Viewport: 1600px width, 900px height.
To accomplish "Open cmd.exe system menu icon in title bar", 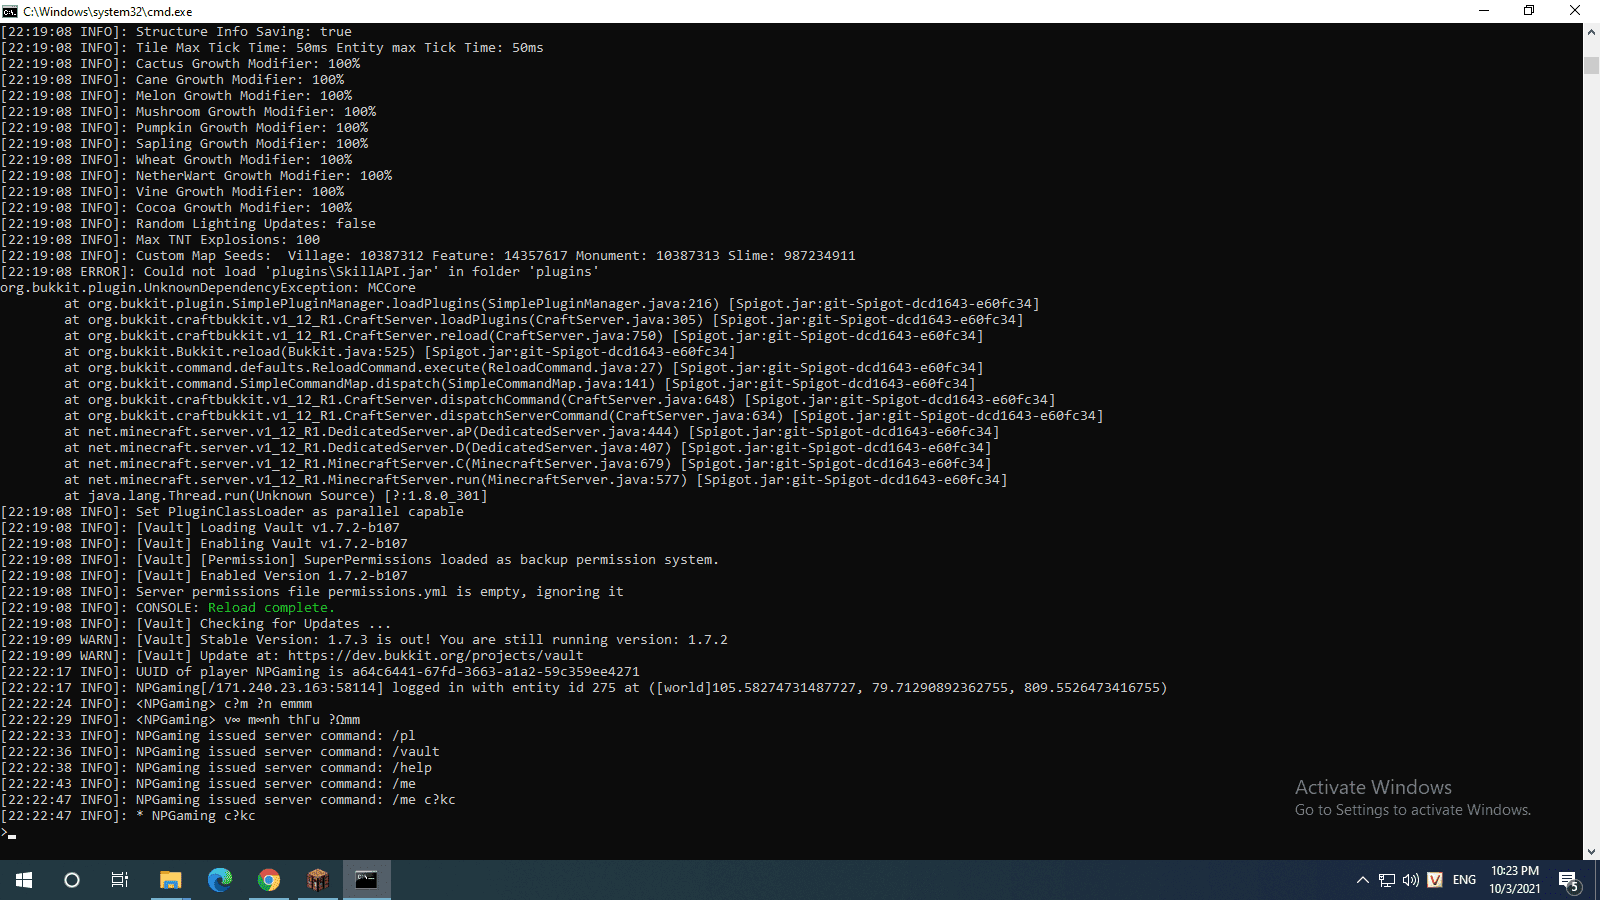I will coord(10,11).
